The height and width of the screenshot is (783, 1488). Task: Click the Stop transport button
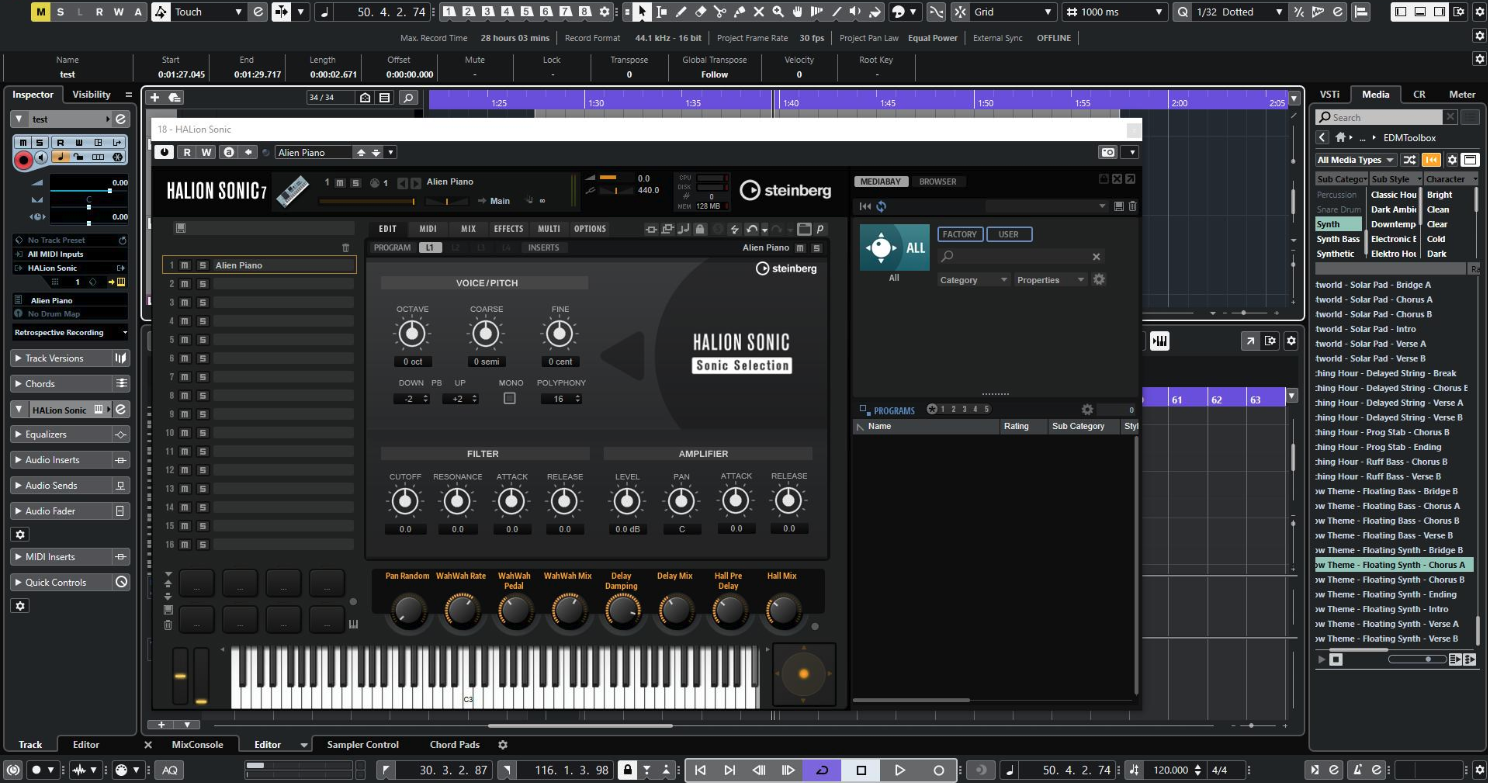(861, 770)
